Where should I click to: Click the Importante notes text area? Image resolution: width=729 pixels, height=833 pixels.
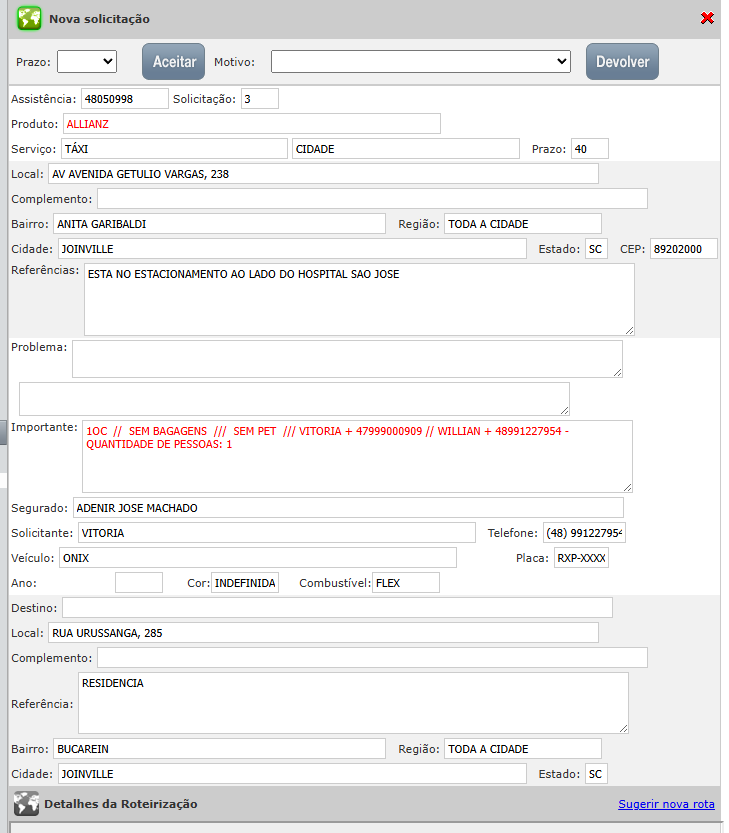click(x=356, y=455)
